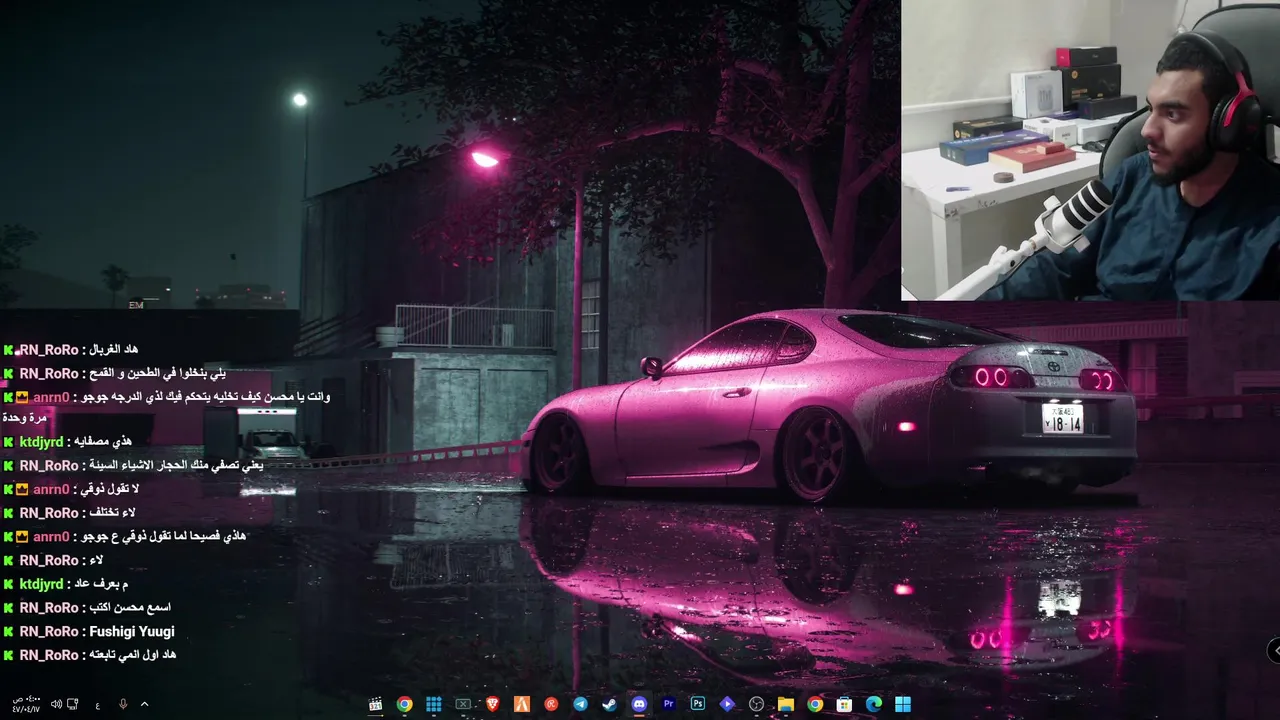This screenshot has width=1280, height=720.
Task: Open Telegram from the taskbar
Action: pos(580,704)
